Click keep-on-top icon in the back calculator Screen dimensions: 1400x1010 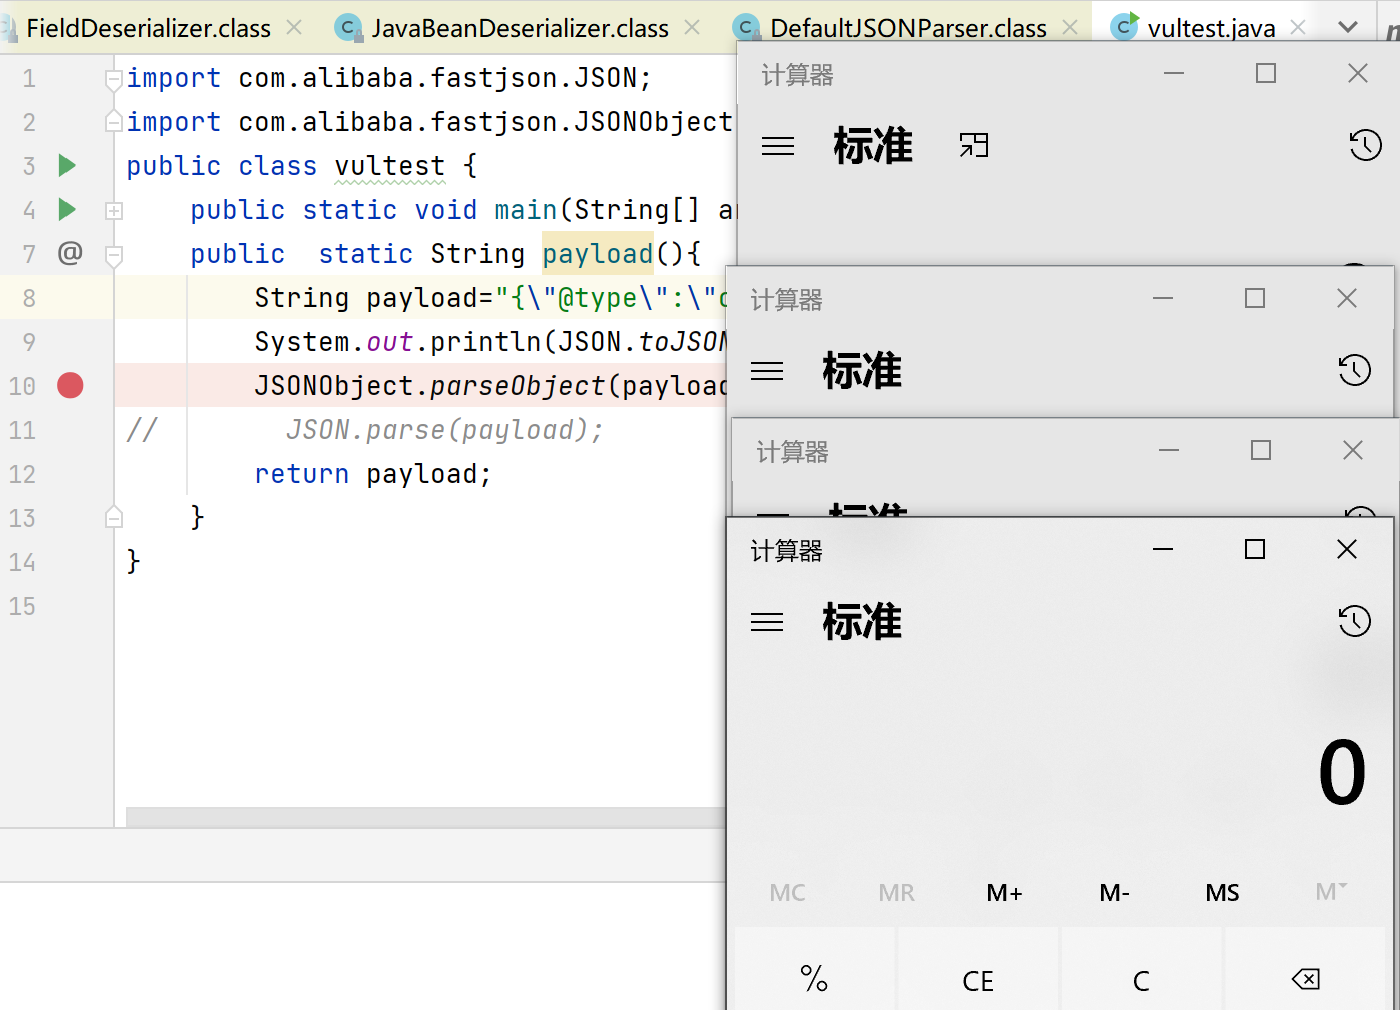point(973,146)
